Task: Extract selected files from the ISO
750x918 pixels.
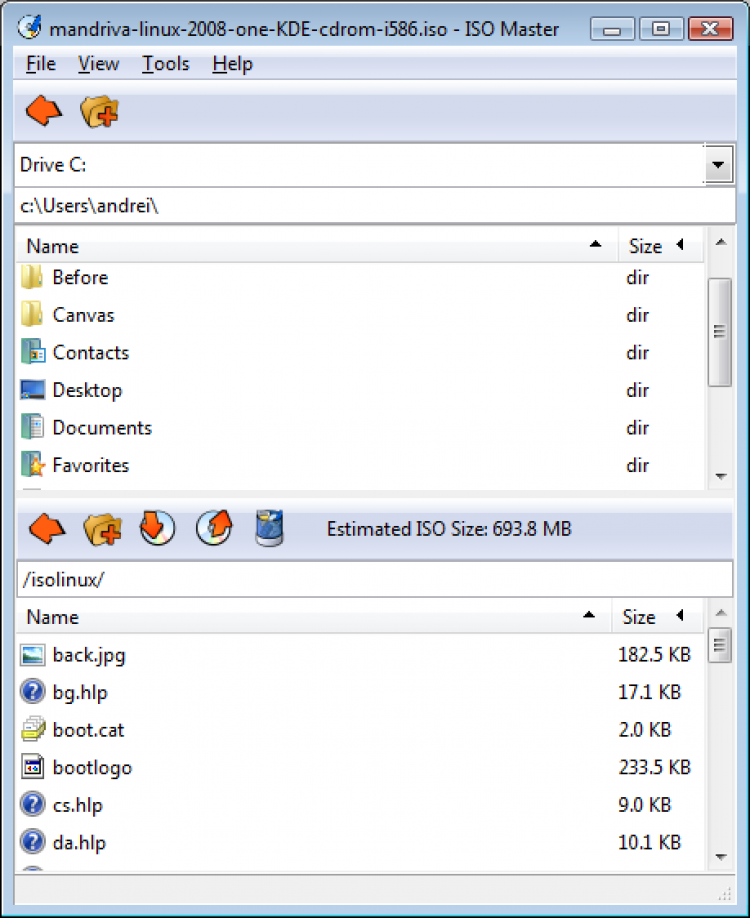Action: (157, 528)
